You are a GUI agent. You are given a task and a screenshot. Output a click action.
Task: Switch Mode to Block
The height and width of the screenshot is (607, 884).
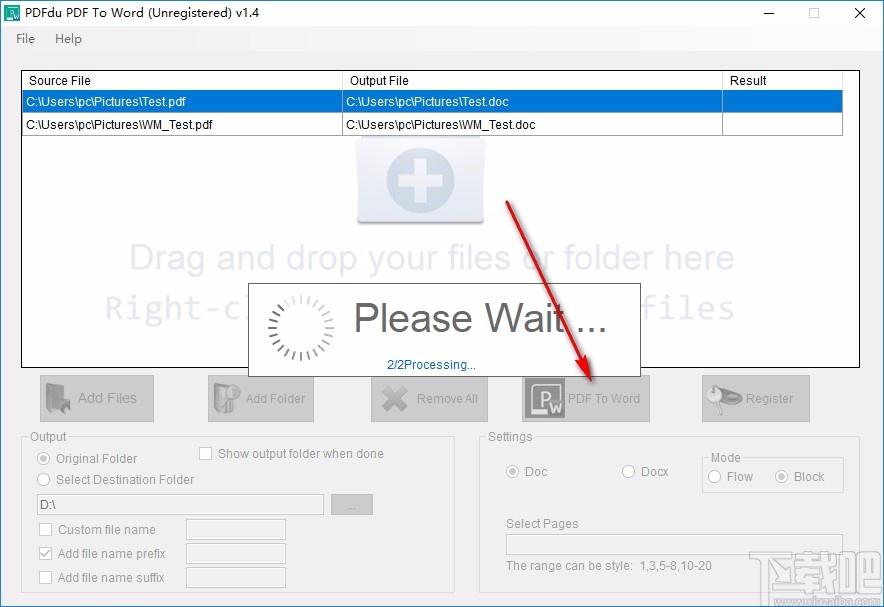[x=781, y=477]
